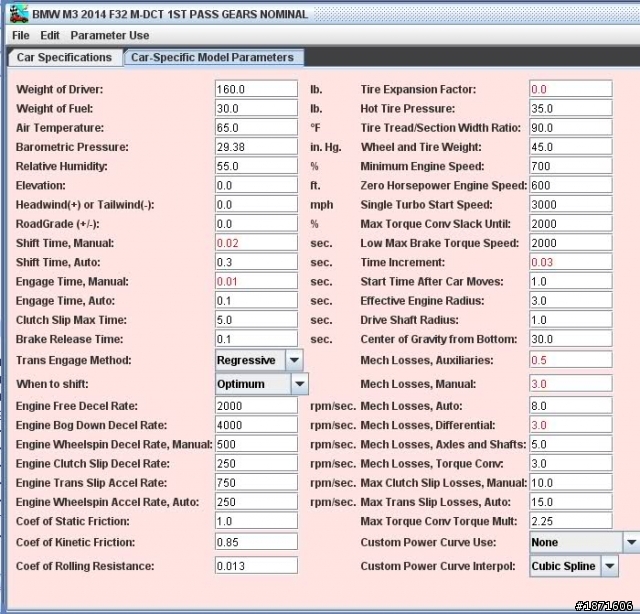Click Low Max Brake Torque Speed field
The image size is (640, 614).
click(571, 243)
